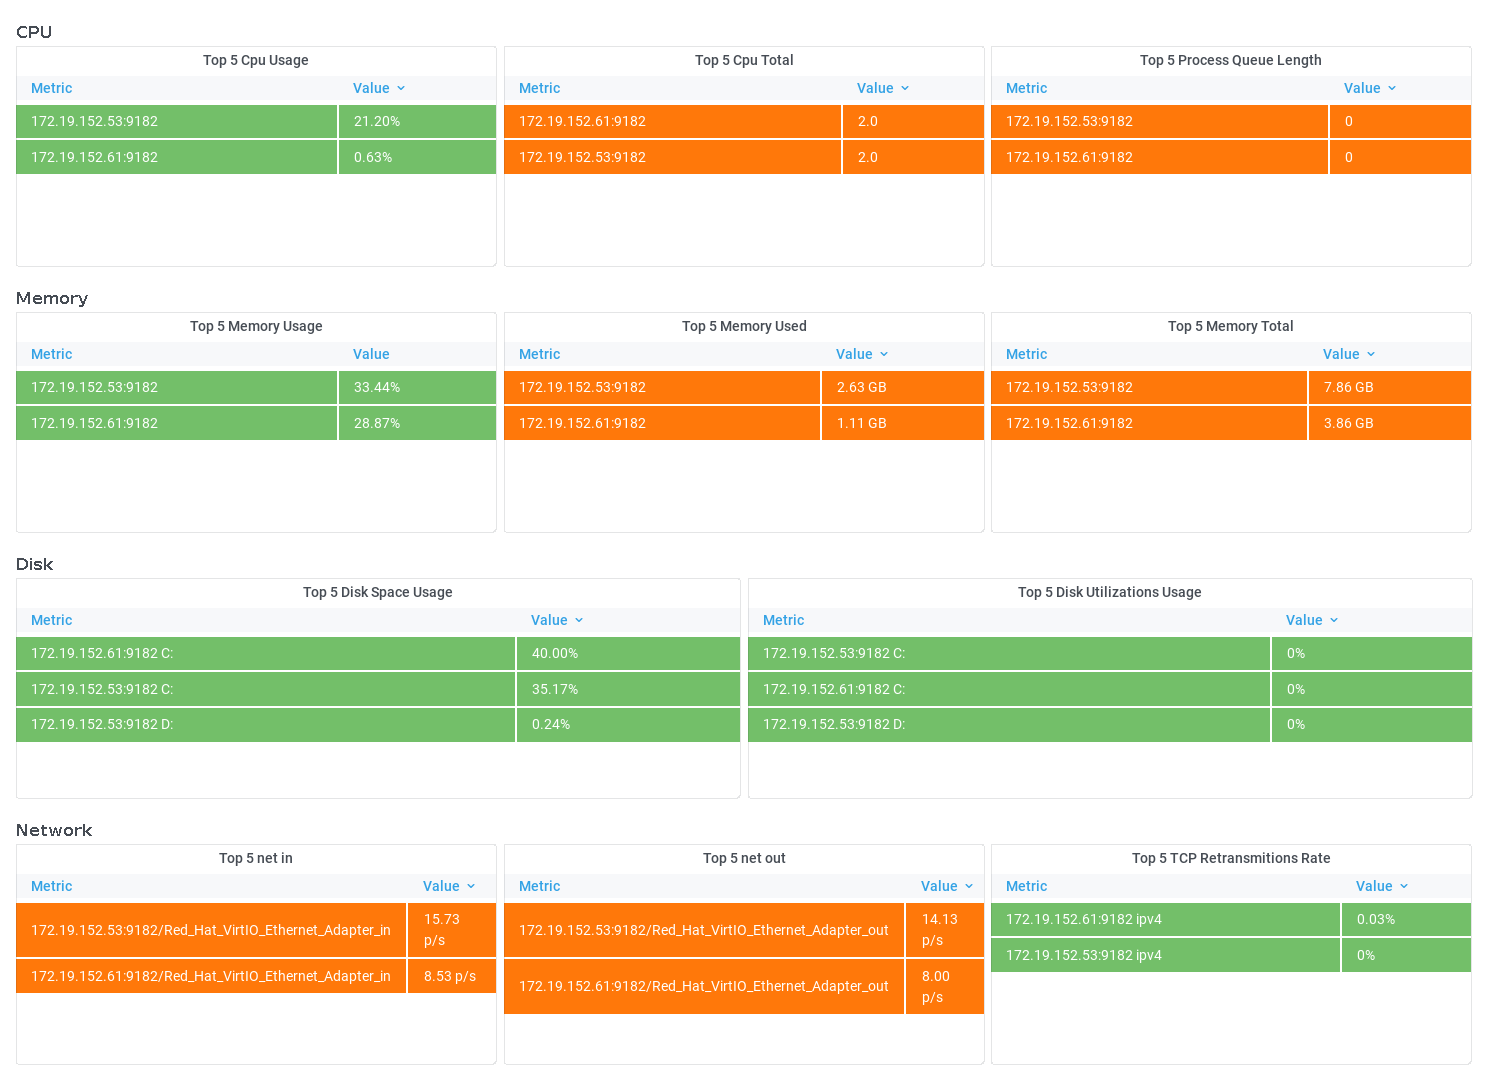Open Top 5 TCP Retransmitions Rate panel title
Image resolution: width=1487 pixels, height=1072 pixels.
tap(1231, 858)
